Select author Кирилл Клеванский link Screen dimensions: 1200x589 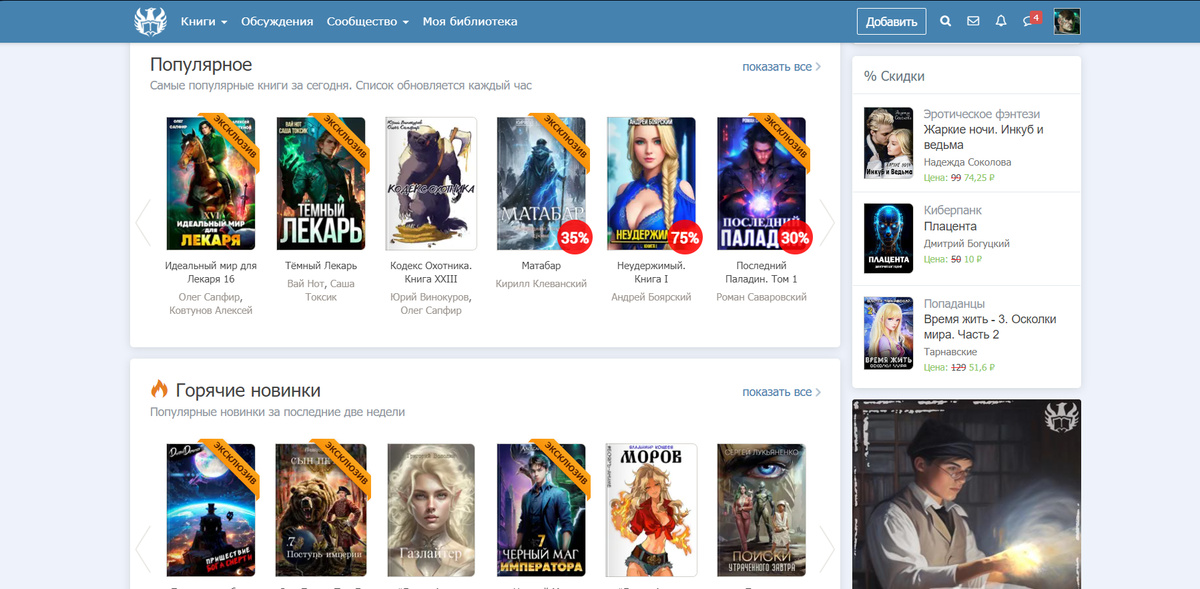pos(541,284)
